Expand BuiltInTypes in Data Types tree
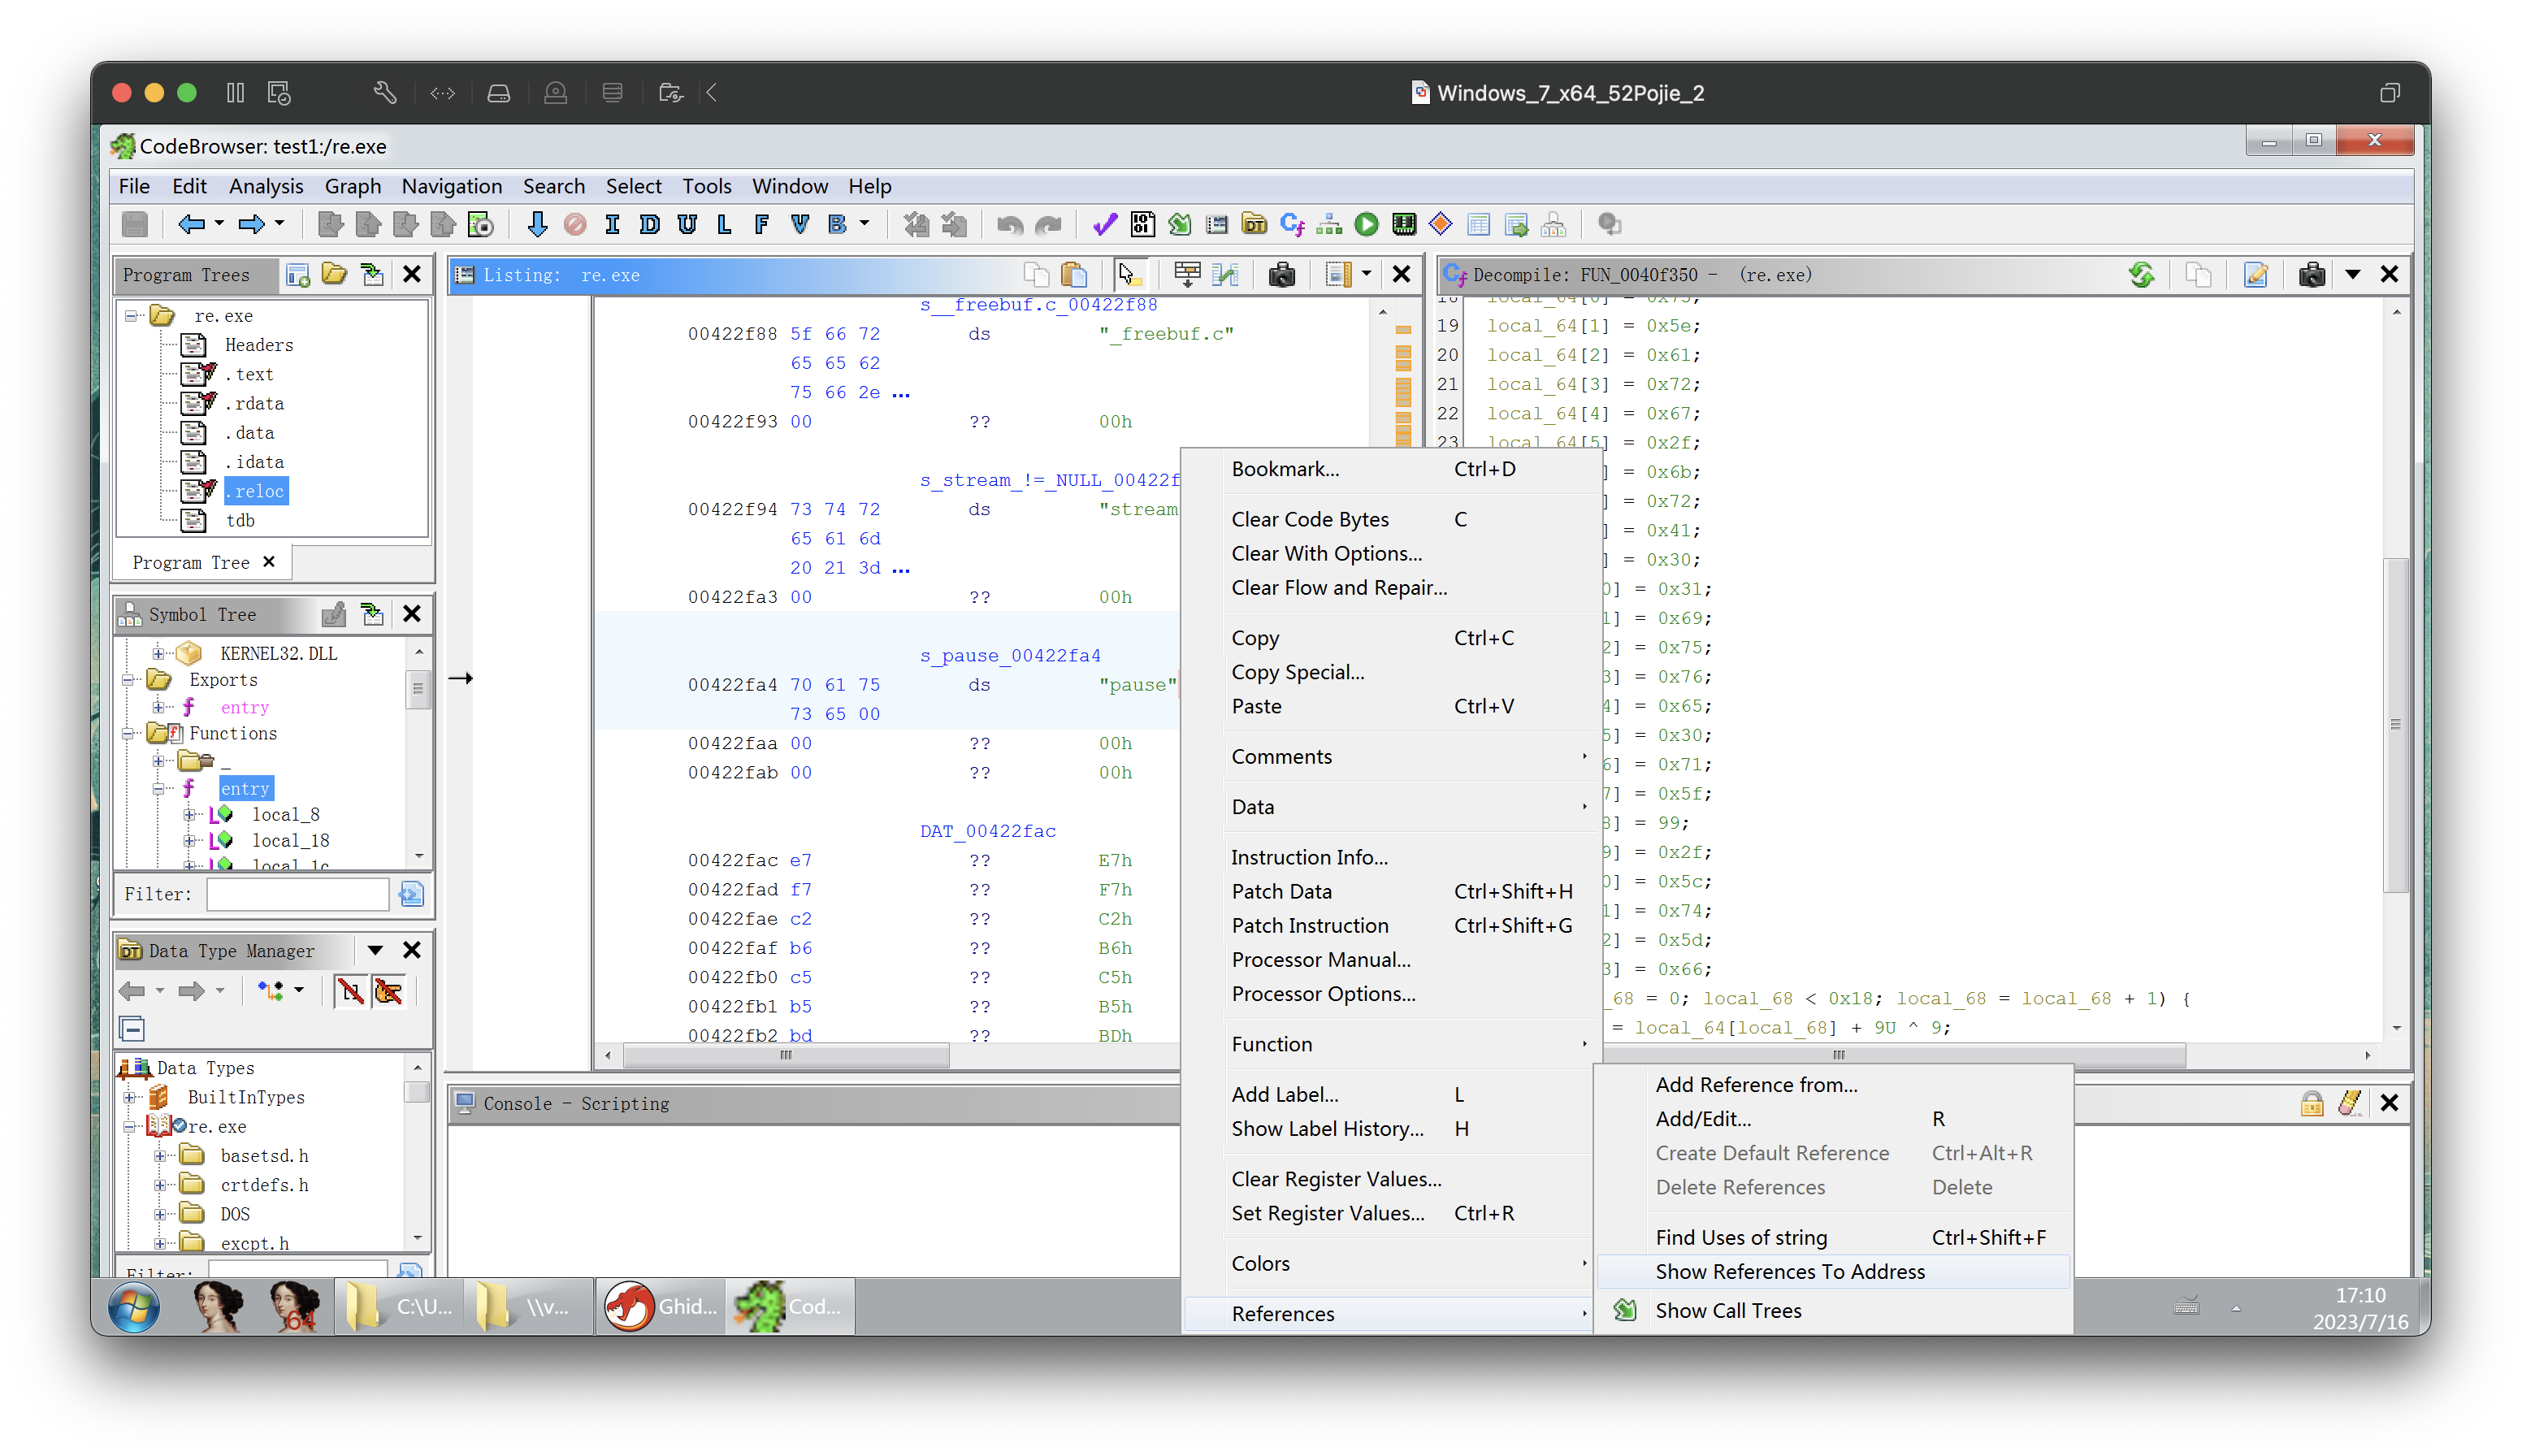Screen dimensions: 2522x1456 [x=129, y=1097]
